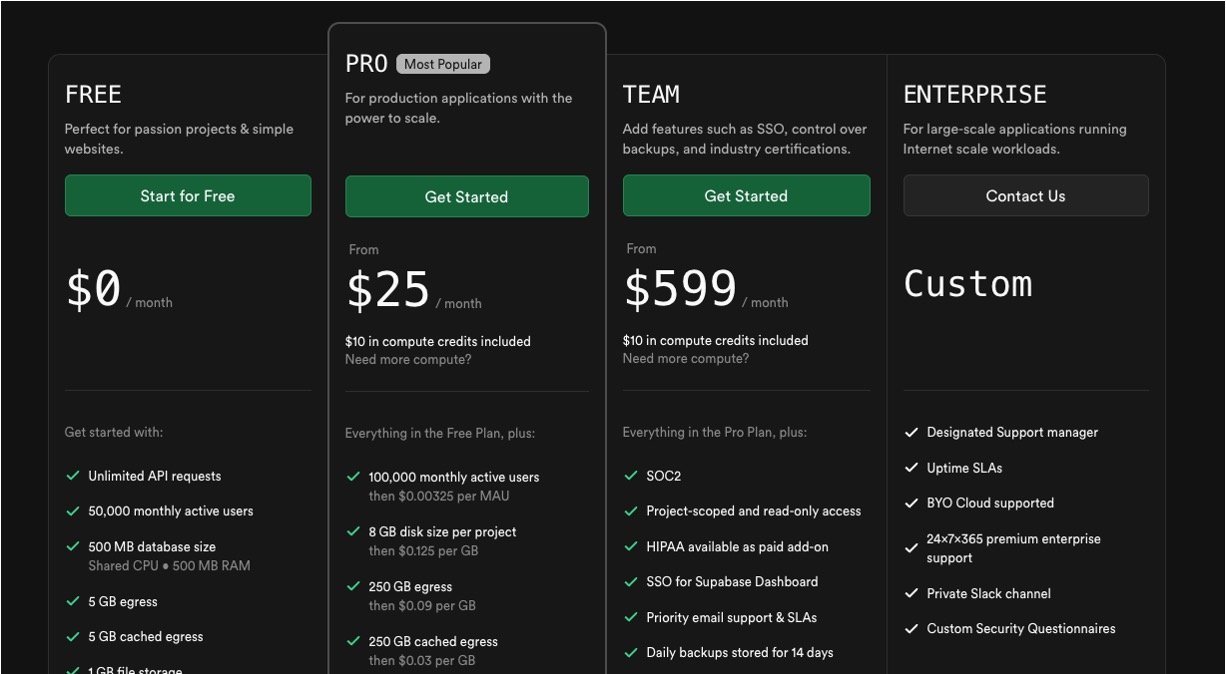Click the Enterprise Contact Us button
Image resolution: width=1226 pixels, height=674 pixels.
[1025, 196]
